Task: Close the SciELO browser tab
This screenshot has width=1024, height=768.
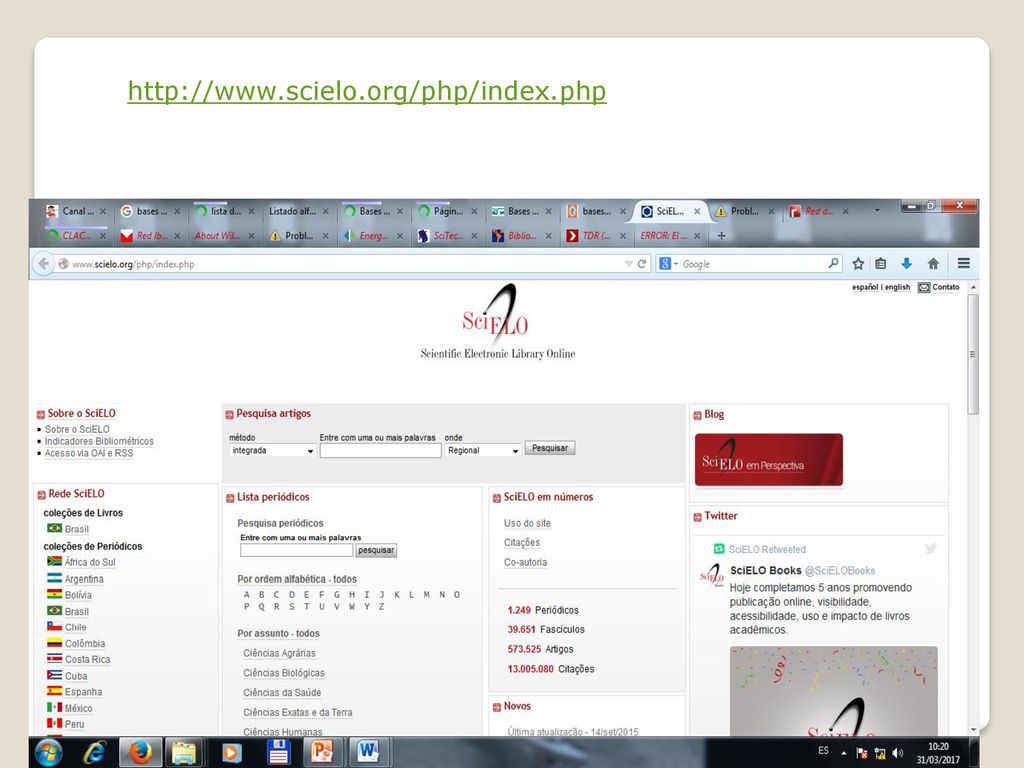Action: (697, 212)
